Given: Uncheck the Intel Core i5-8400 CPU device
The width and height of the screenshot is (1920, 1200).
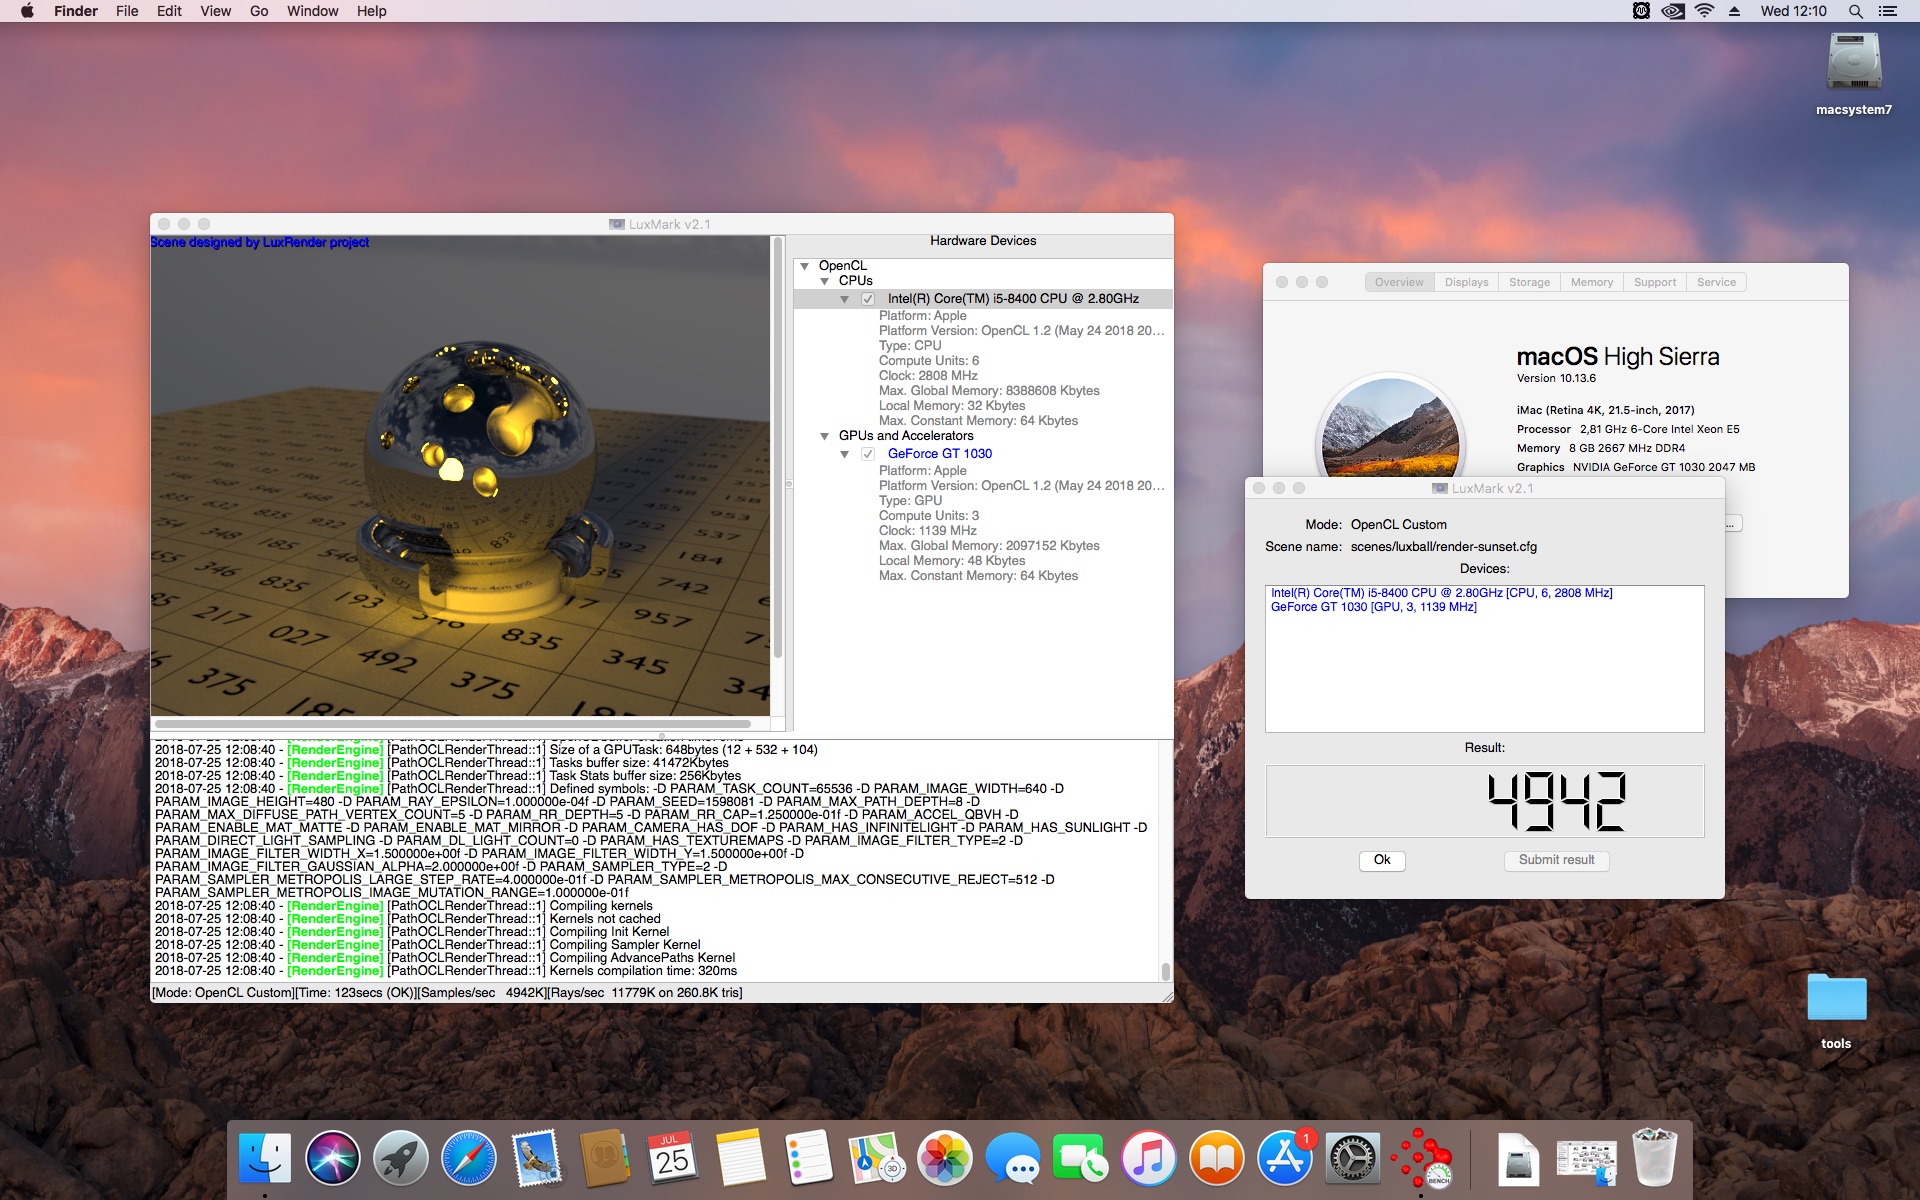Looking at the screenshot, I should click(x=868, y=299).
